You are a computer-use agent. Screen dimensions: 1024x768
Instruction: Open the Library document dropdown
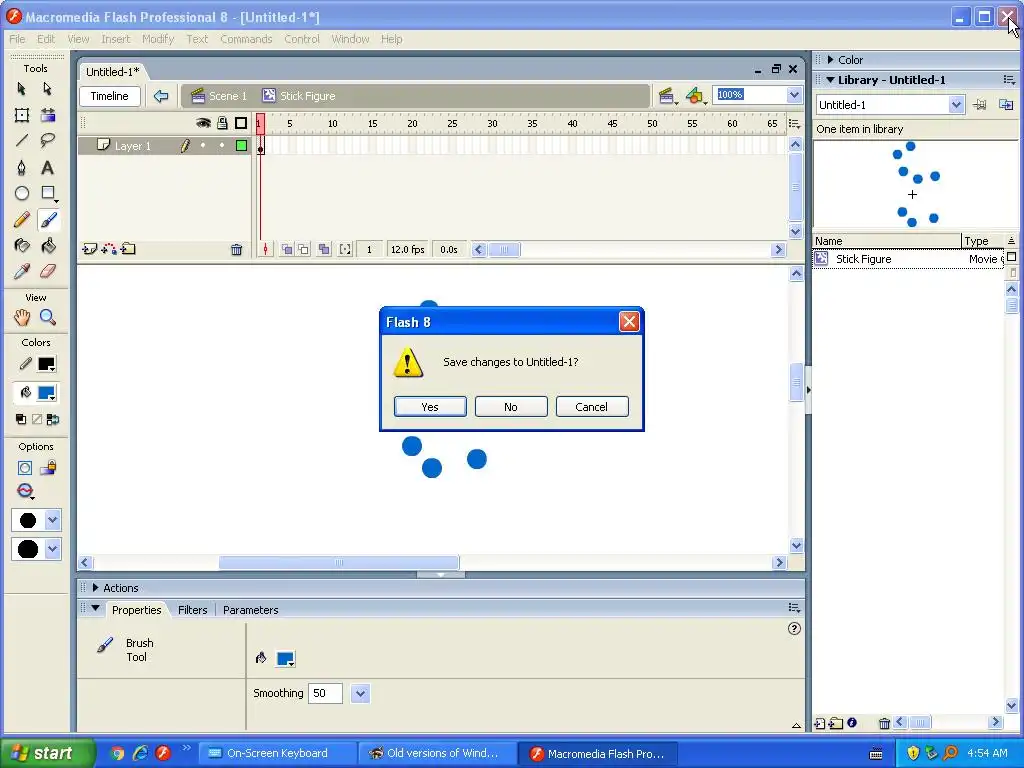tap(956, 104)
